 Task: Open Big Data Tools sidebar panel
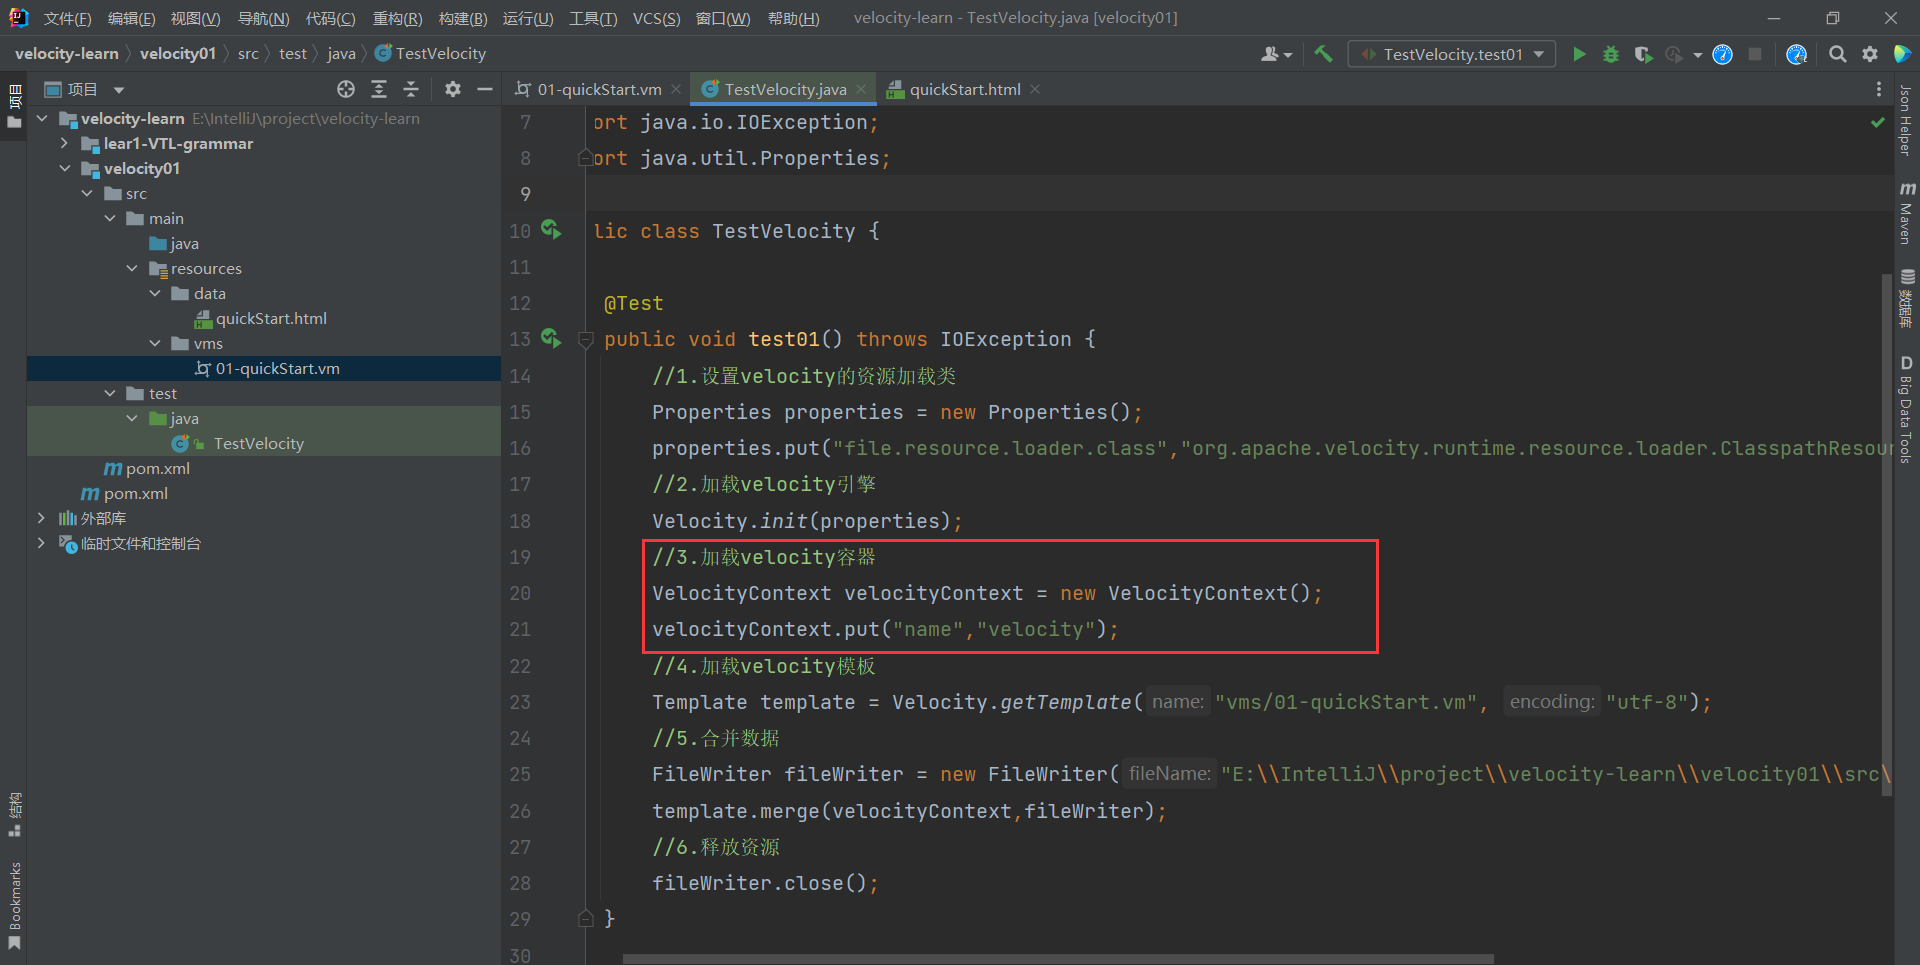(x=1907, y=409)
